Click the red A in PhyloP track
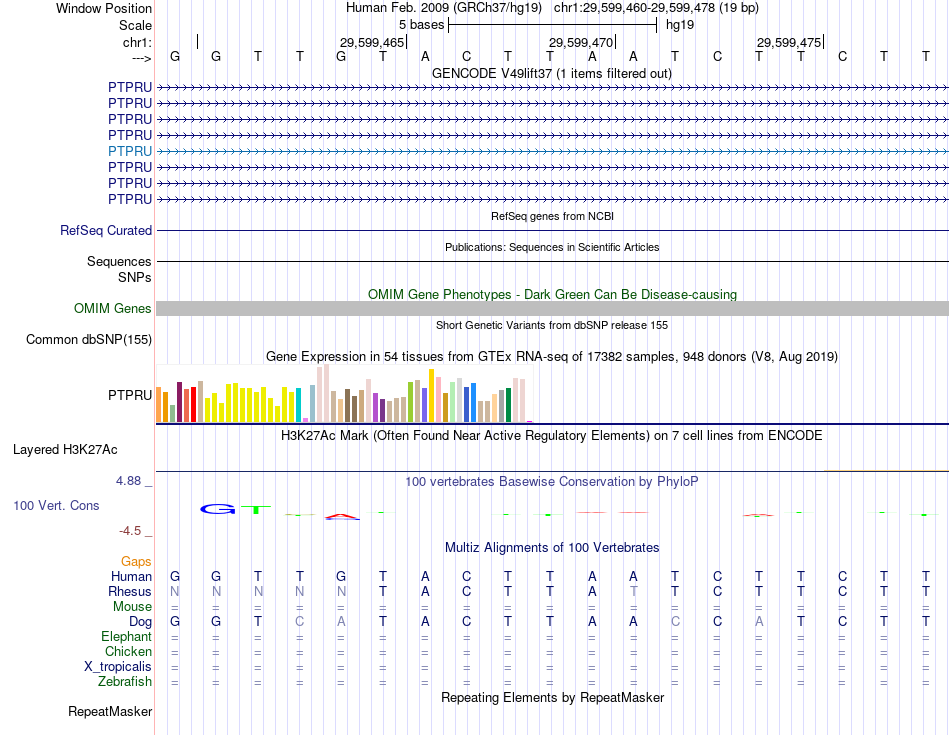The height and width of the screenshot is (735, 950). click(342, 516)
